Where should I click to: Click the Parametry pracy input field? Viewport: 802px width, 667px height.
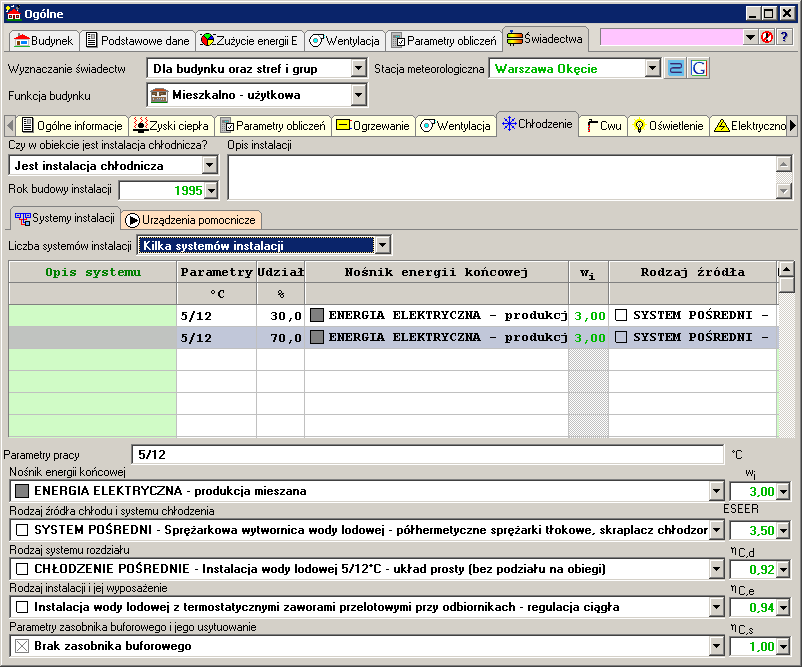[x=428, y=455]
